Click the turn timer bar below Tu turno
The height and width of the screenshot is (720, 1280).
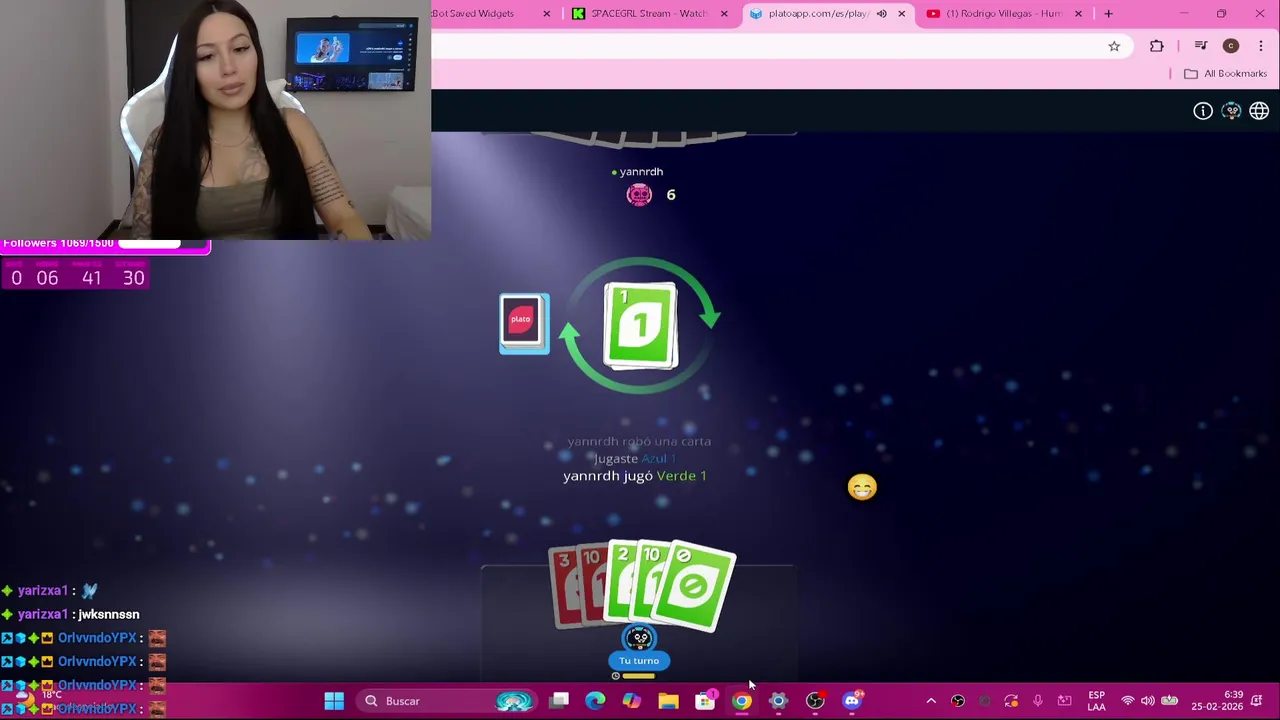[x=639, y=676]
